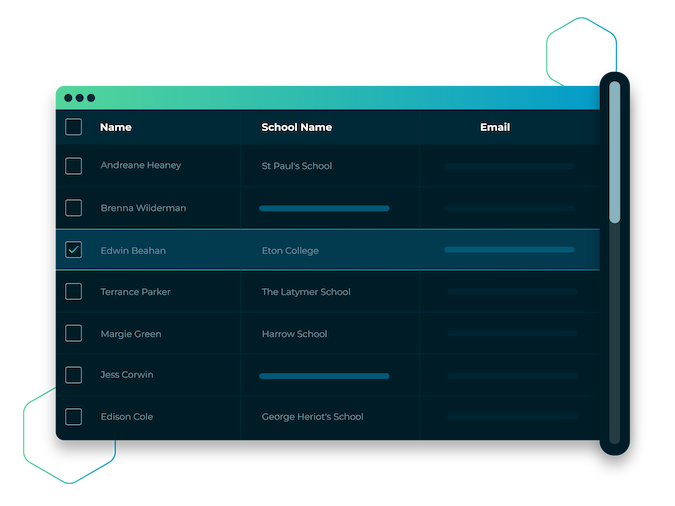Viewport: 675px width, 506px height.
Task: Select the Email column header
Action: tap(495, 127)
